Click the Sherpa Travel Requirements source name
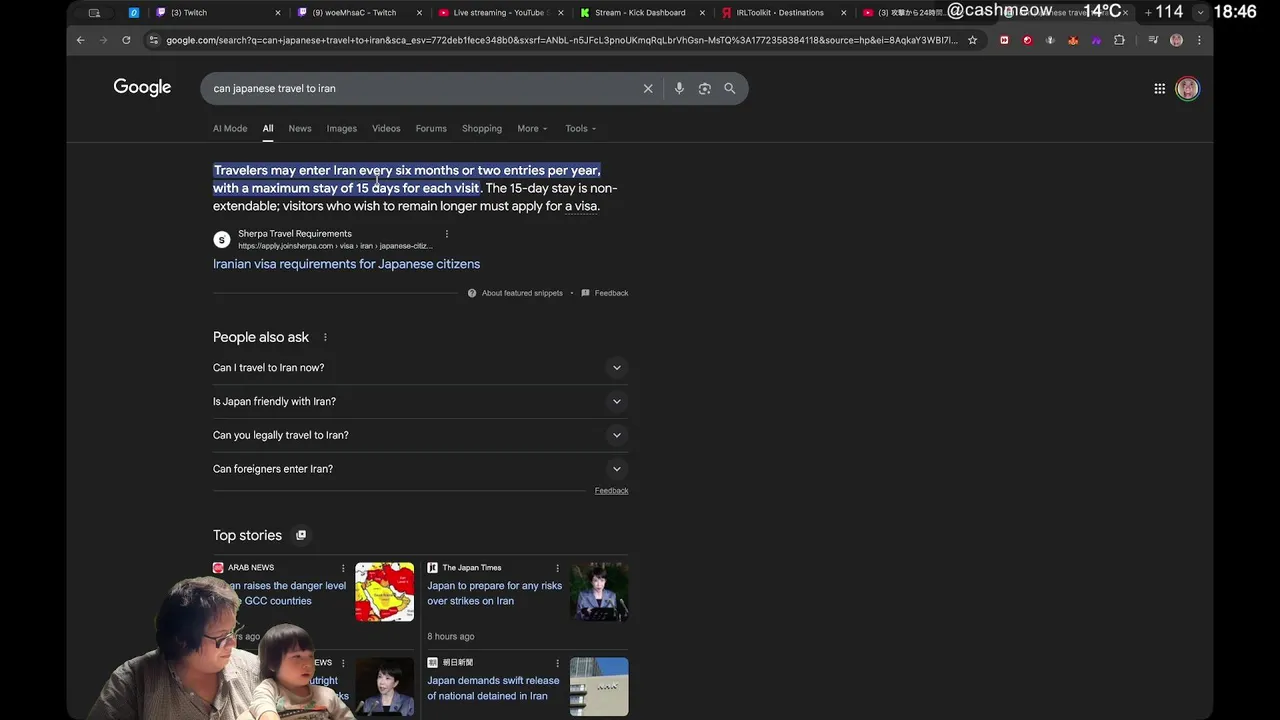 [x=295, y=234]
